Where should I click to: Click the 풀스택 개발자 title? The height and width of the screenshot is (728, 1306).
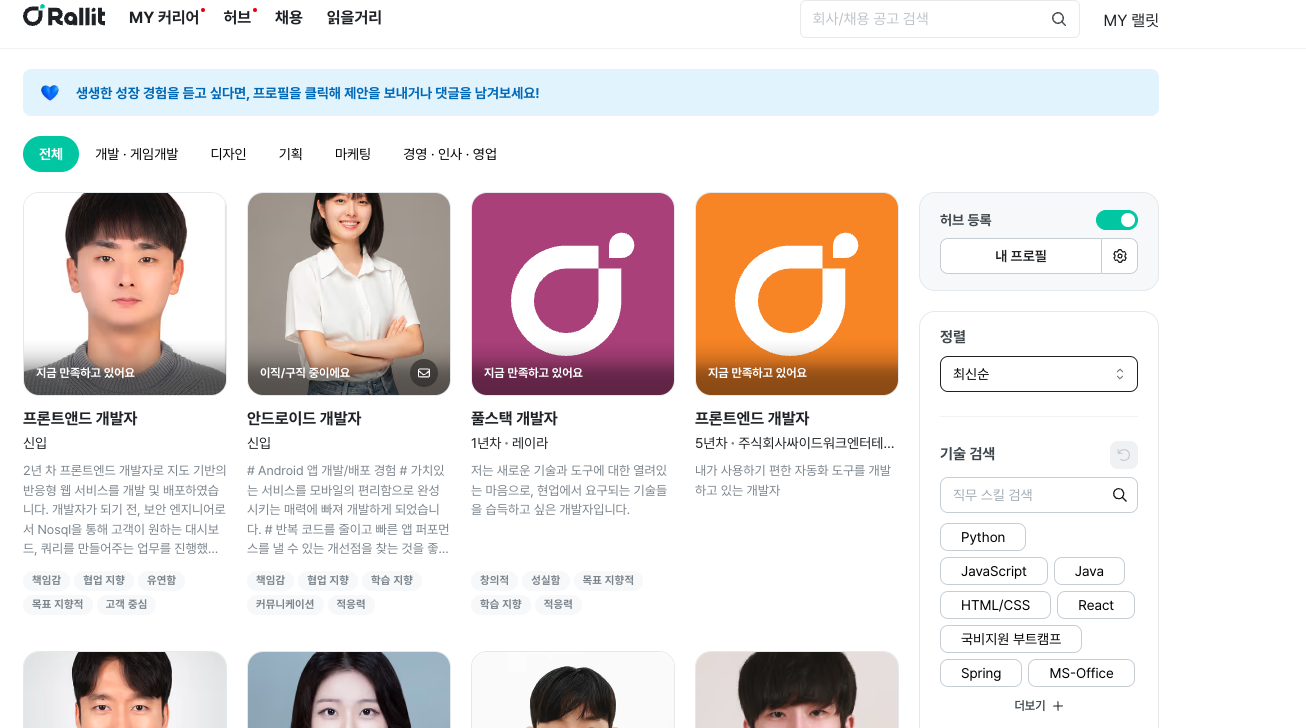point(514,418)
